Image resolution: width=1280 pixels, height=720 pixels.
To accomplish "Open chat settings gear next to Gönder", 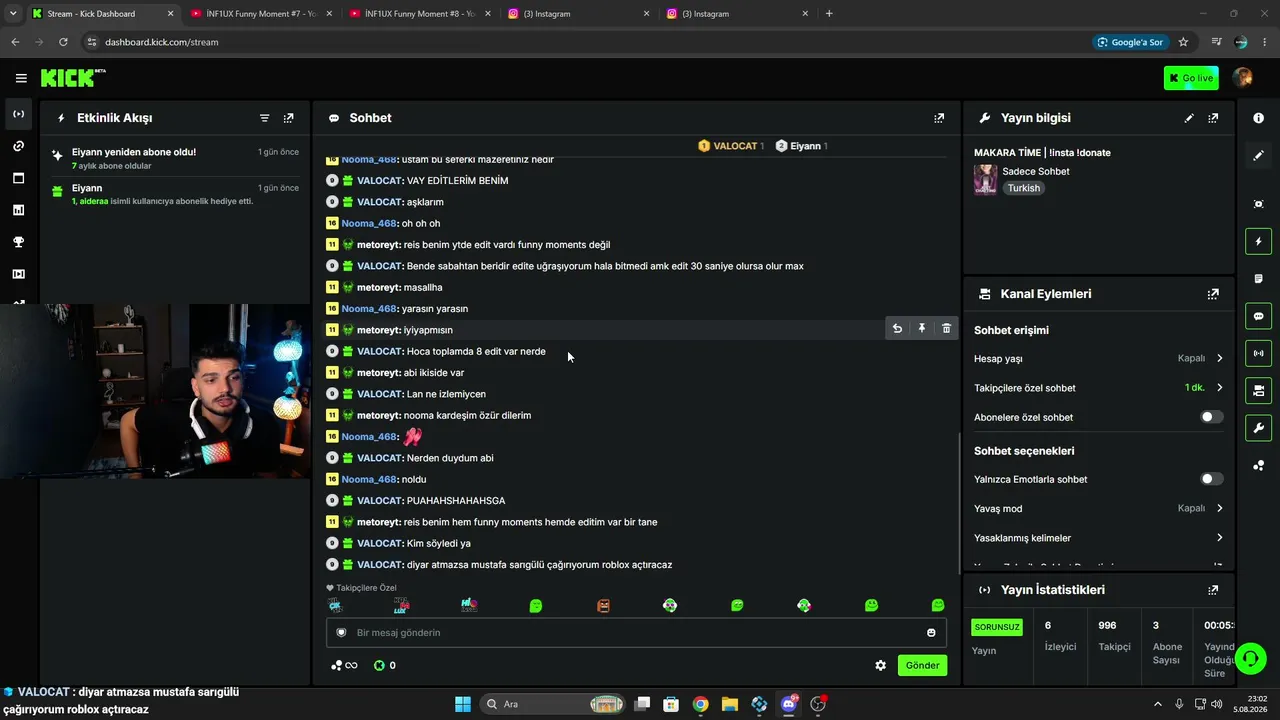I will click(x=881, y=665).
